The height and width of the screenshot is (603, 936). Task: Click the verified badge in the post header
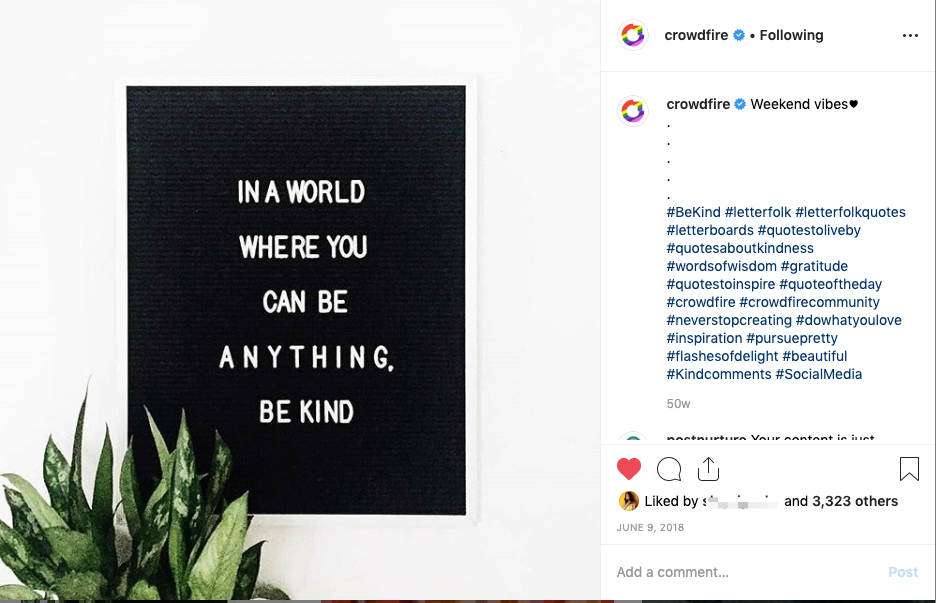tap(739, 35)
